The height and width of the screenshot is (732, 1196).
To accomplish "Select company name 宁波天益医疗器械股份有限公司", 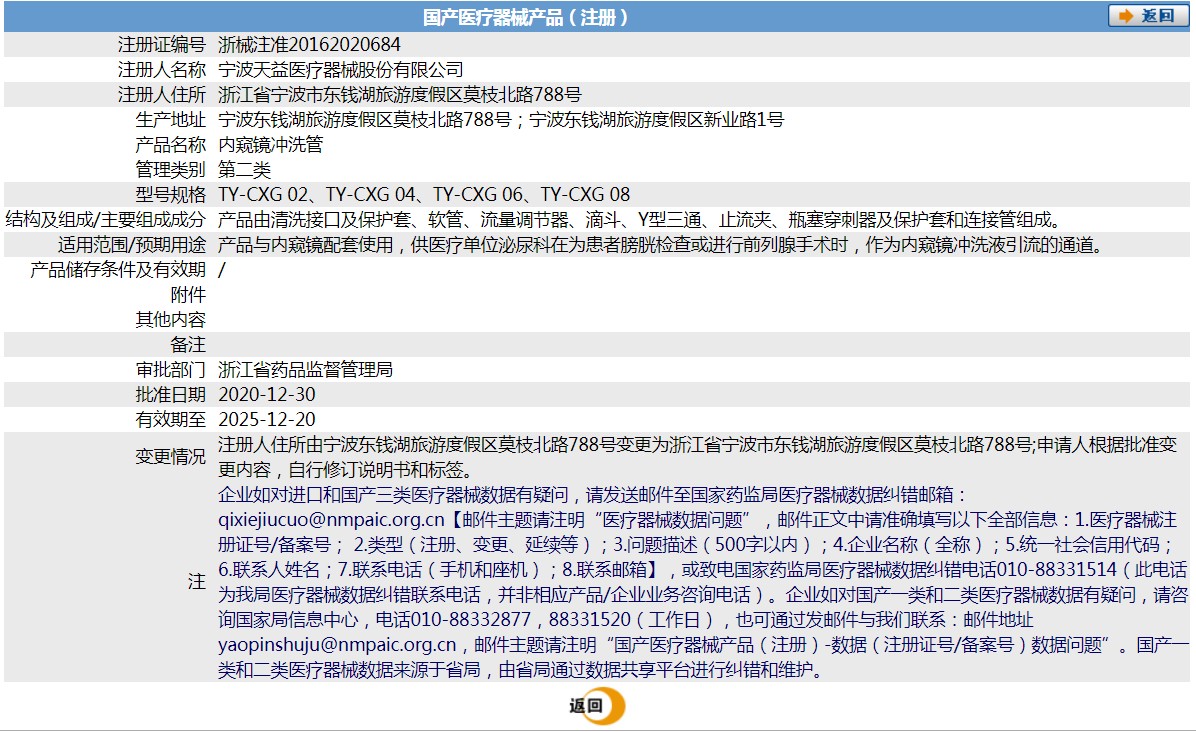I will tap(340, 69).
